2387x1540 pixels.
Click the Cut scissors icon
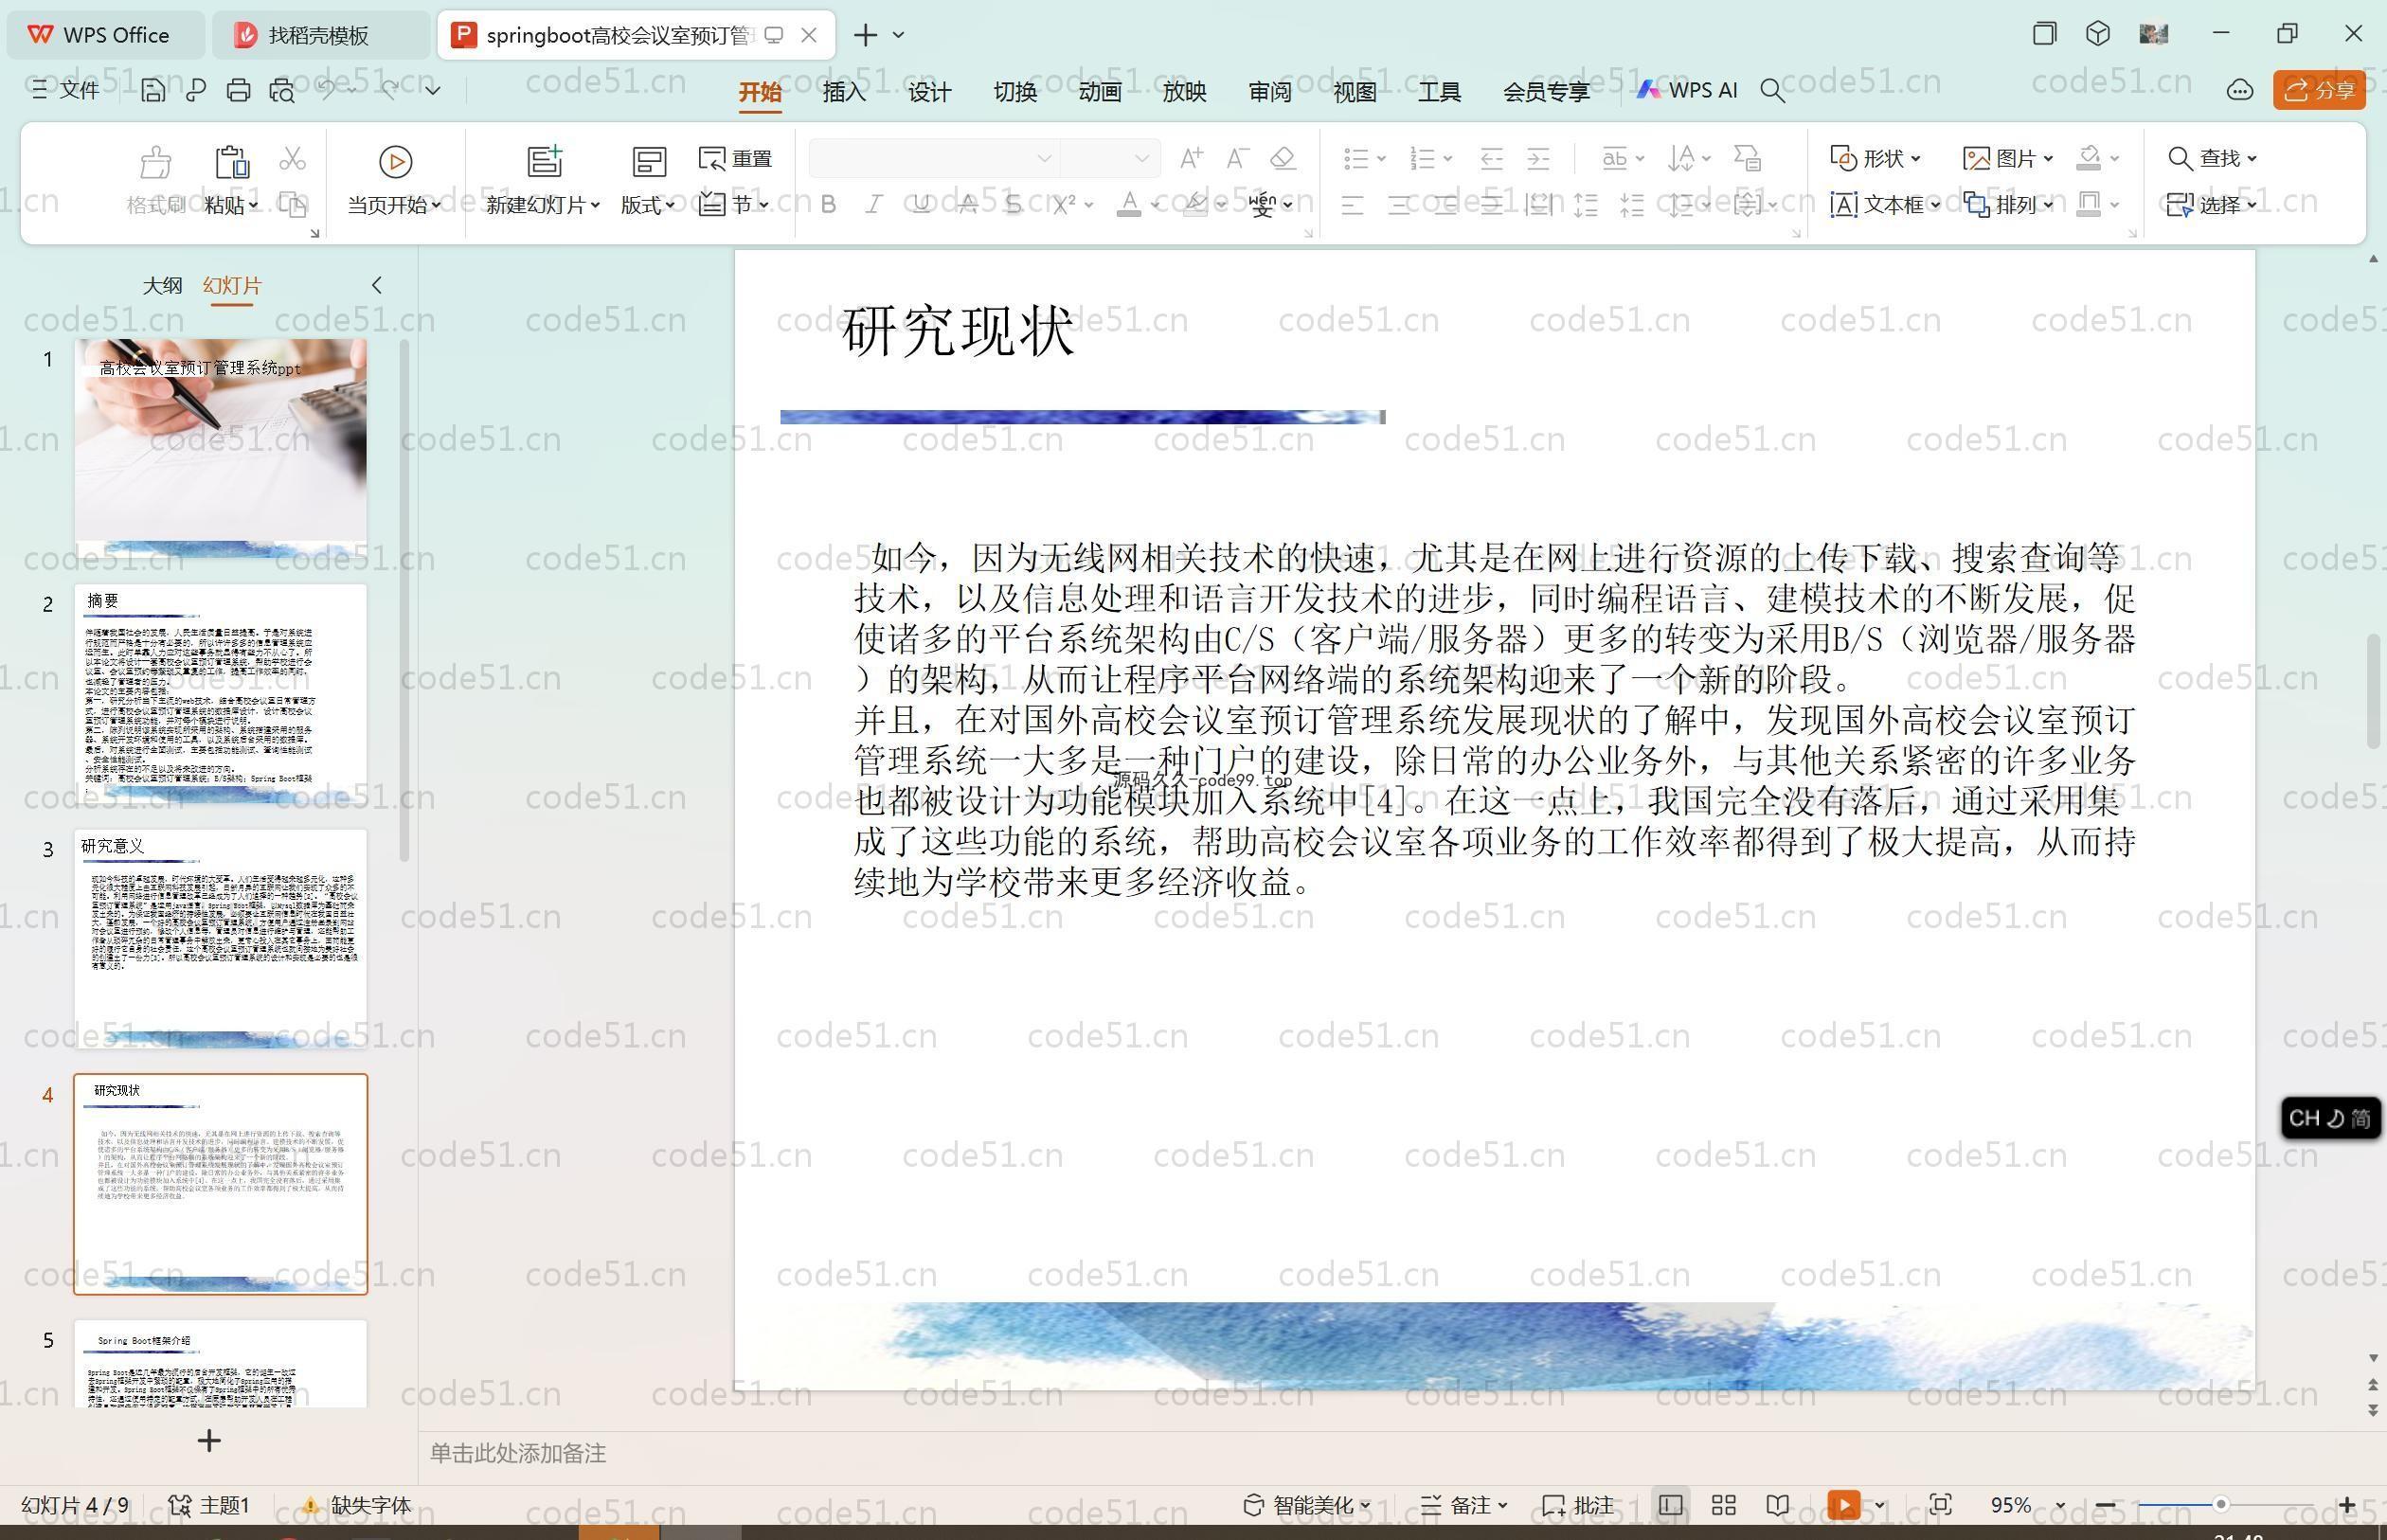click(292, 159)
